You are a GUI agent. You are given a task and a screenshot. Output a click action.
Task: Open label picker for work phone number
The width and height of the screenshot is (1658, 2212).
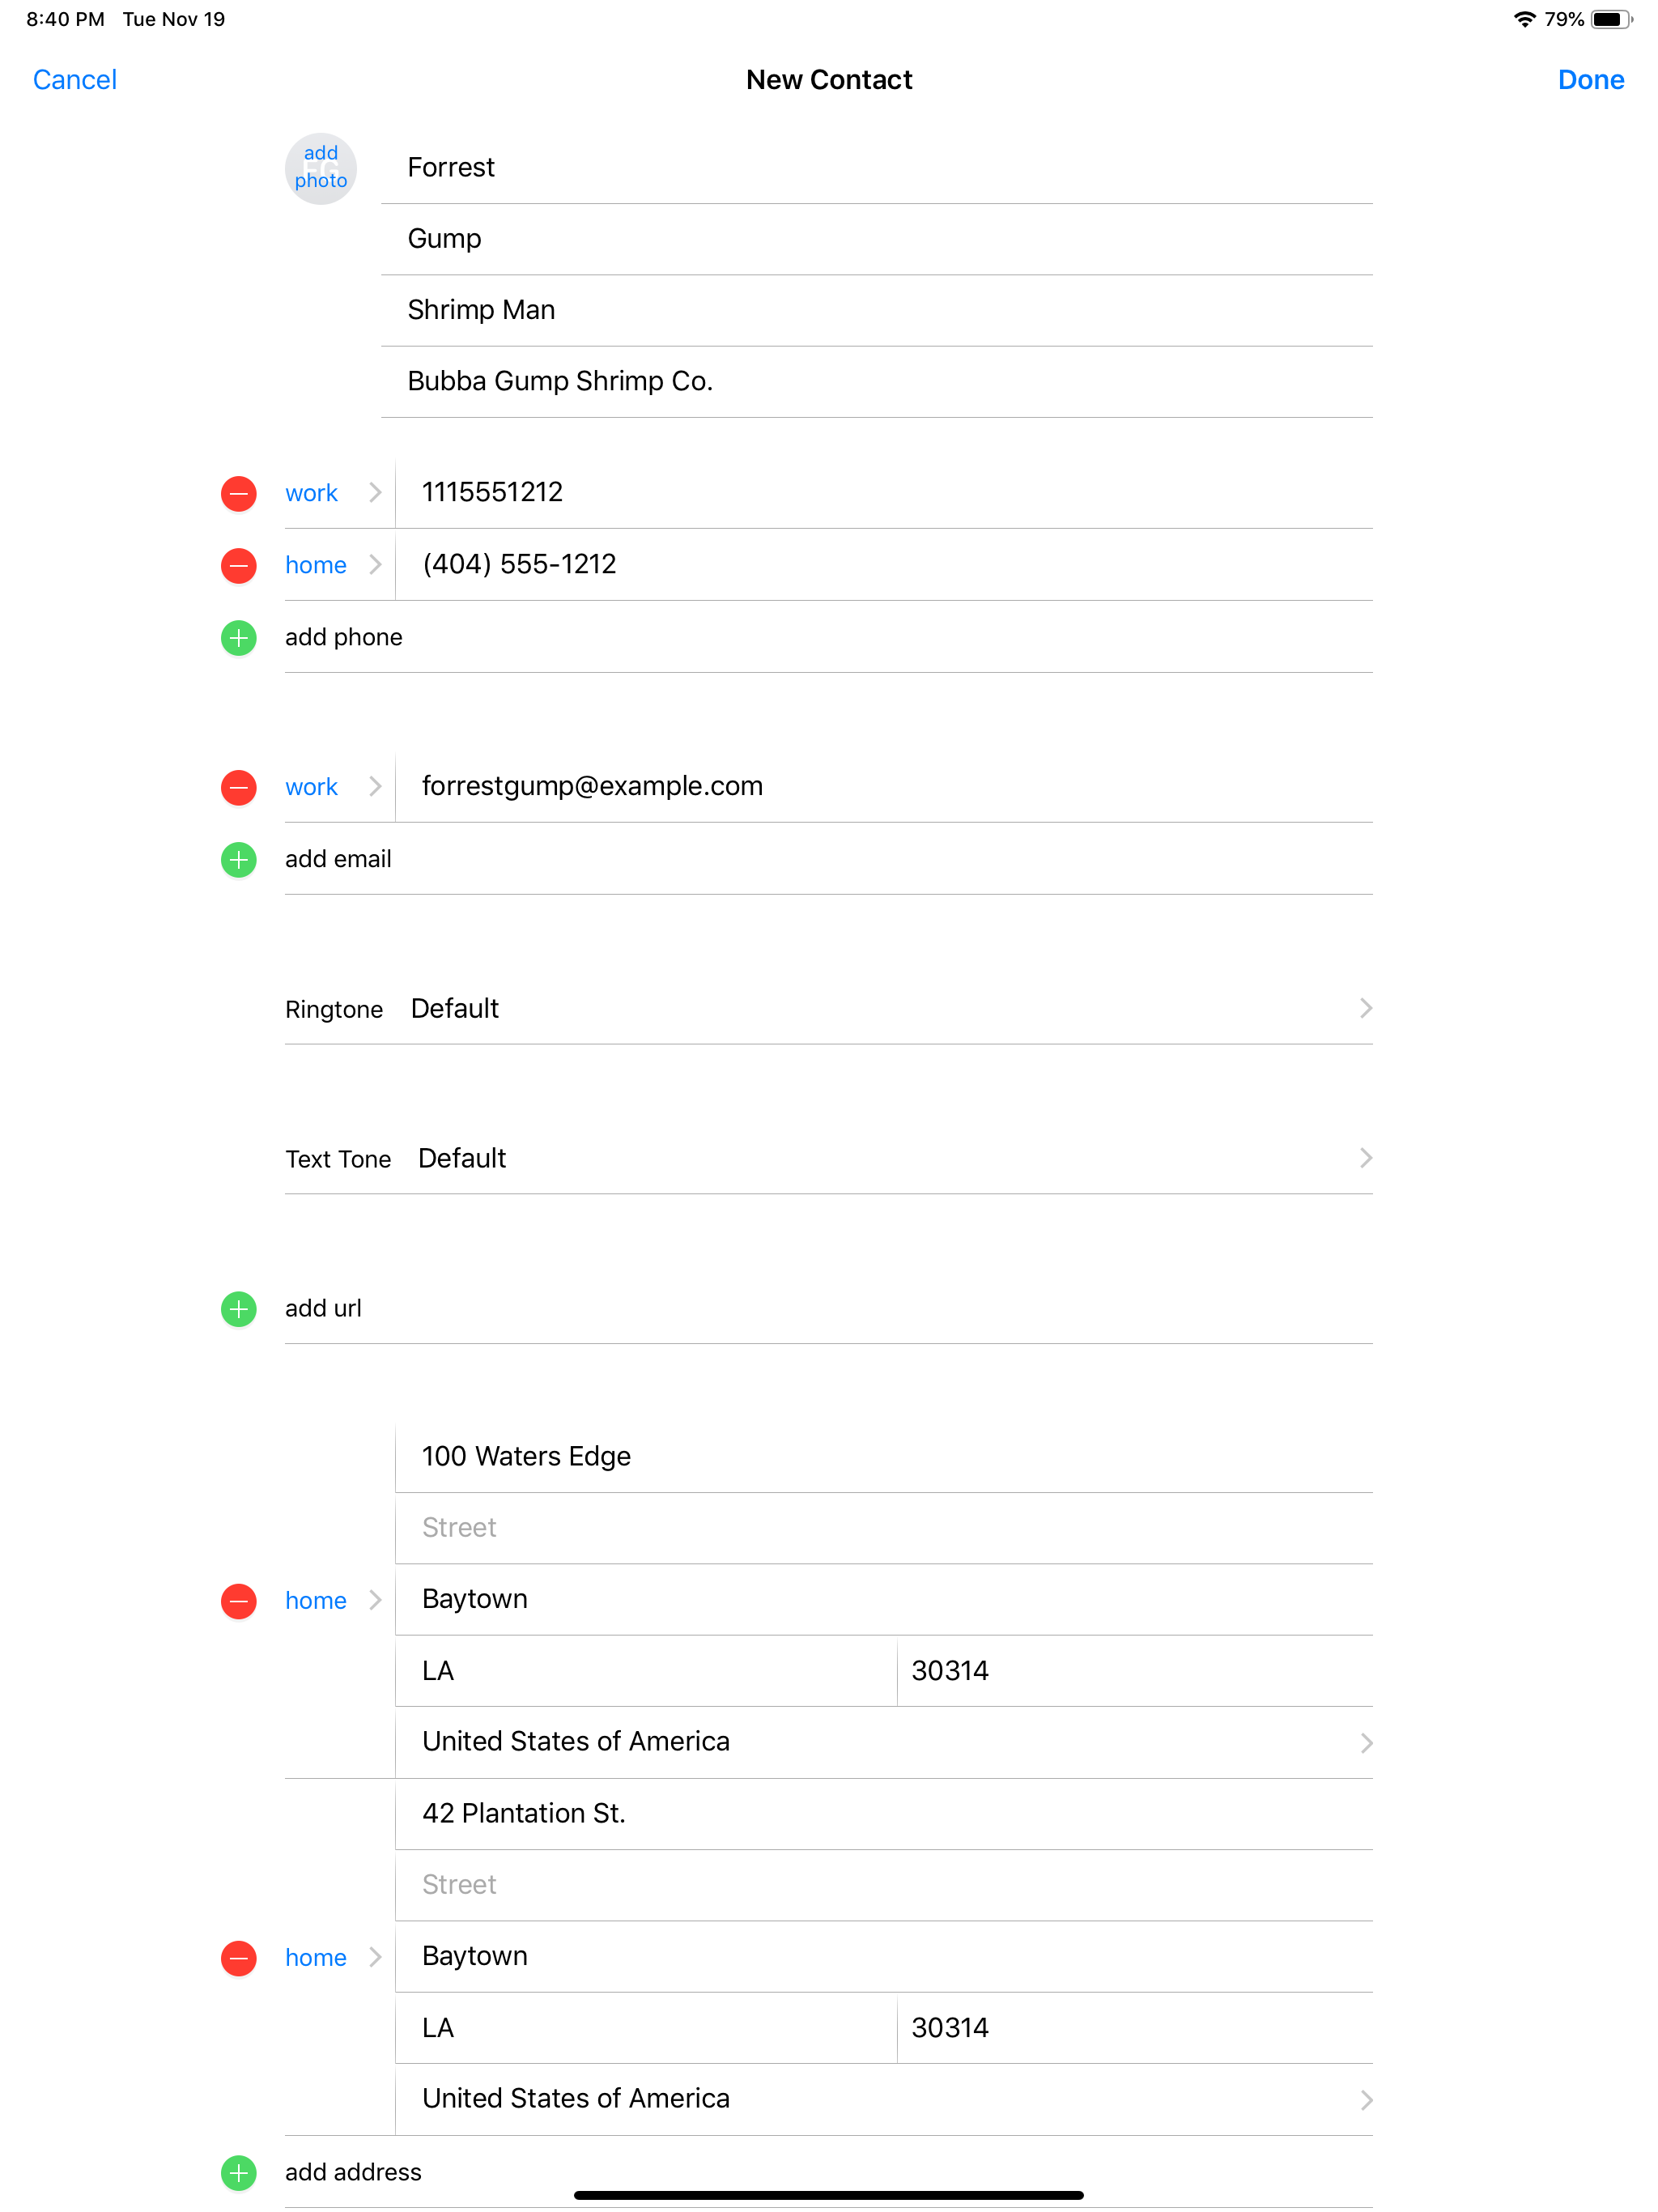coord(330,493)
